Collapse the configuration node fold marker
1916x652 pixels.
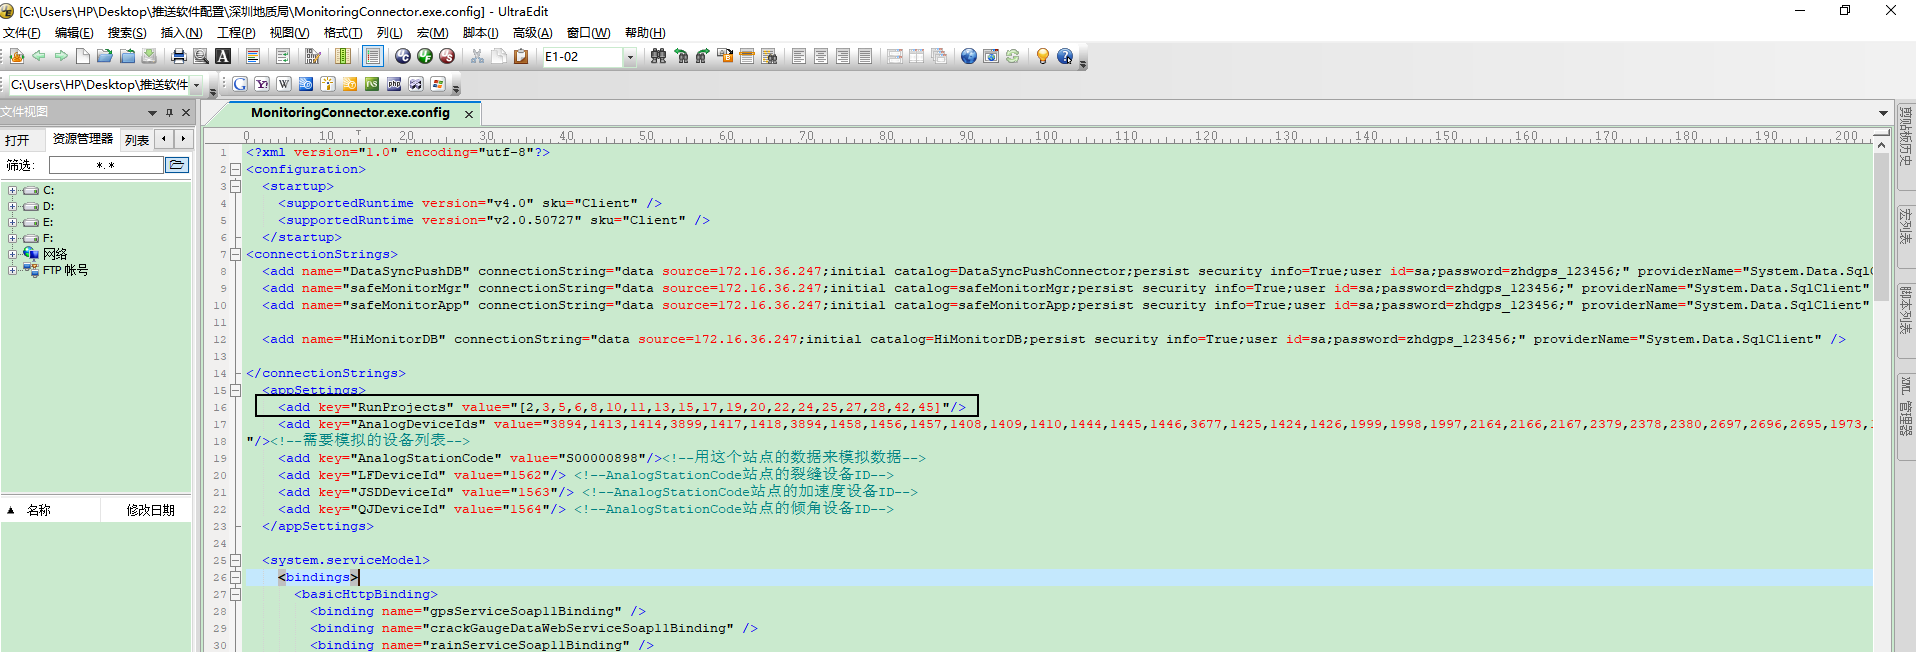pos(235,170)
